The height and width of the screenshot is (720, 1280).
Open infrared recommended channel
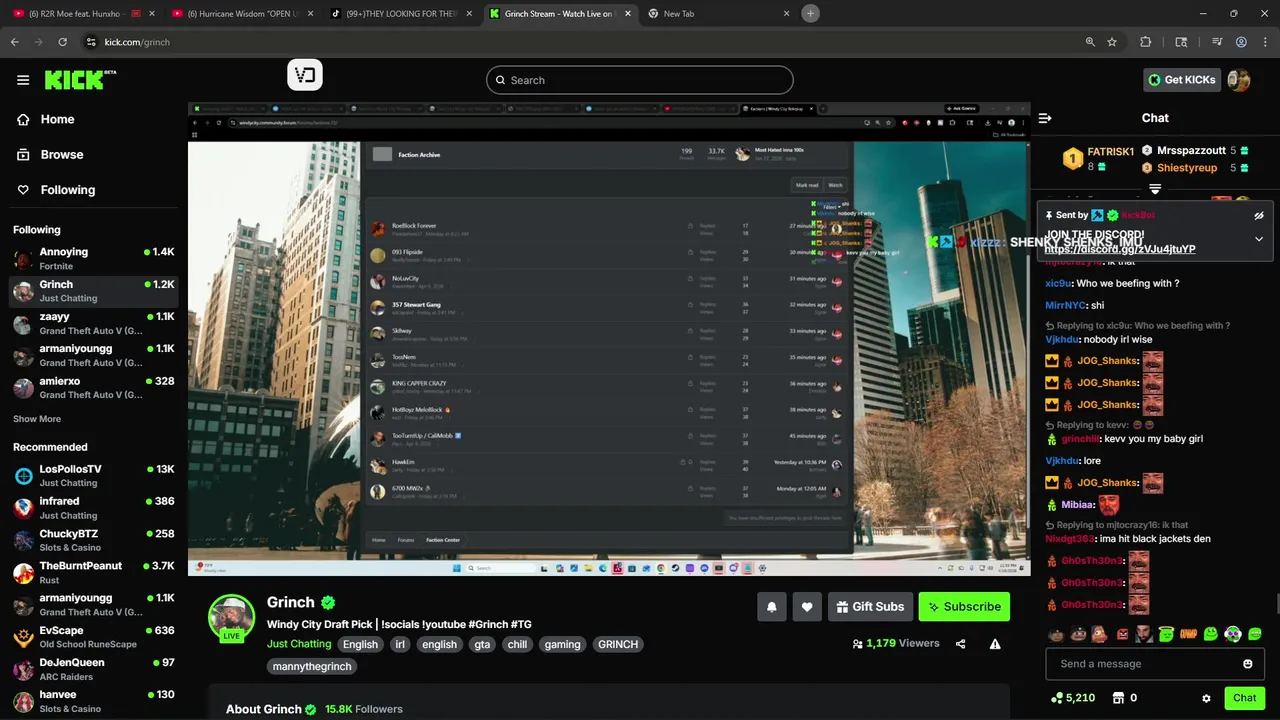pyautogui.click(x=94, y=508)
